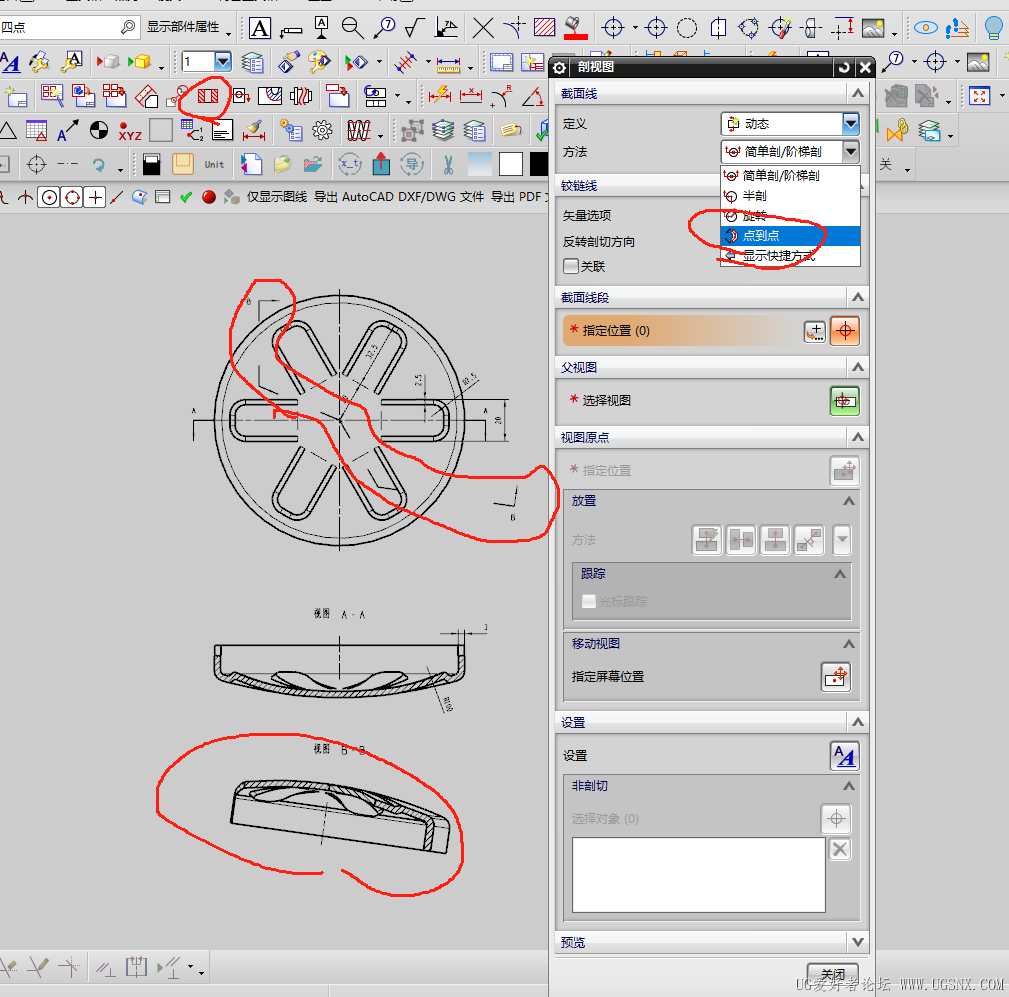Collapse the 视图原点 section

click(858, 437)
